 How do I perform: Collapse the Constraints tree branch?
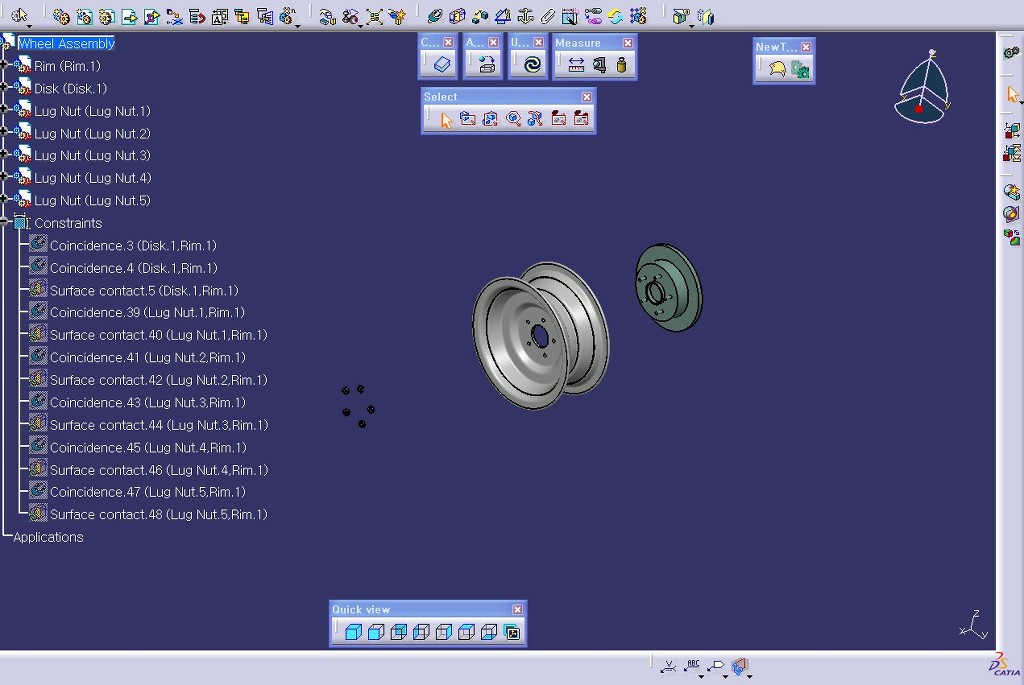tap(5, 222)
